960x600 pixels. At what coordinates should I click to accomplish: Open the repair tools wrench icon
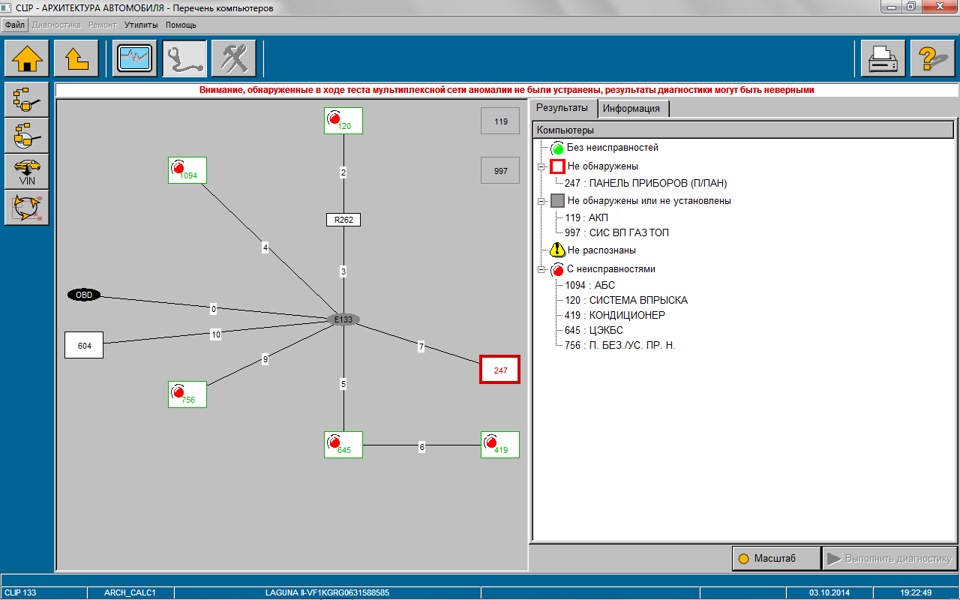(x=234, y=59)
